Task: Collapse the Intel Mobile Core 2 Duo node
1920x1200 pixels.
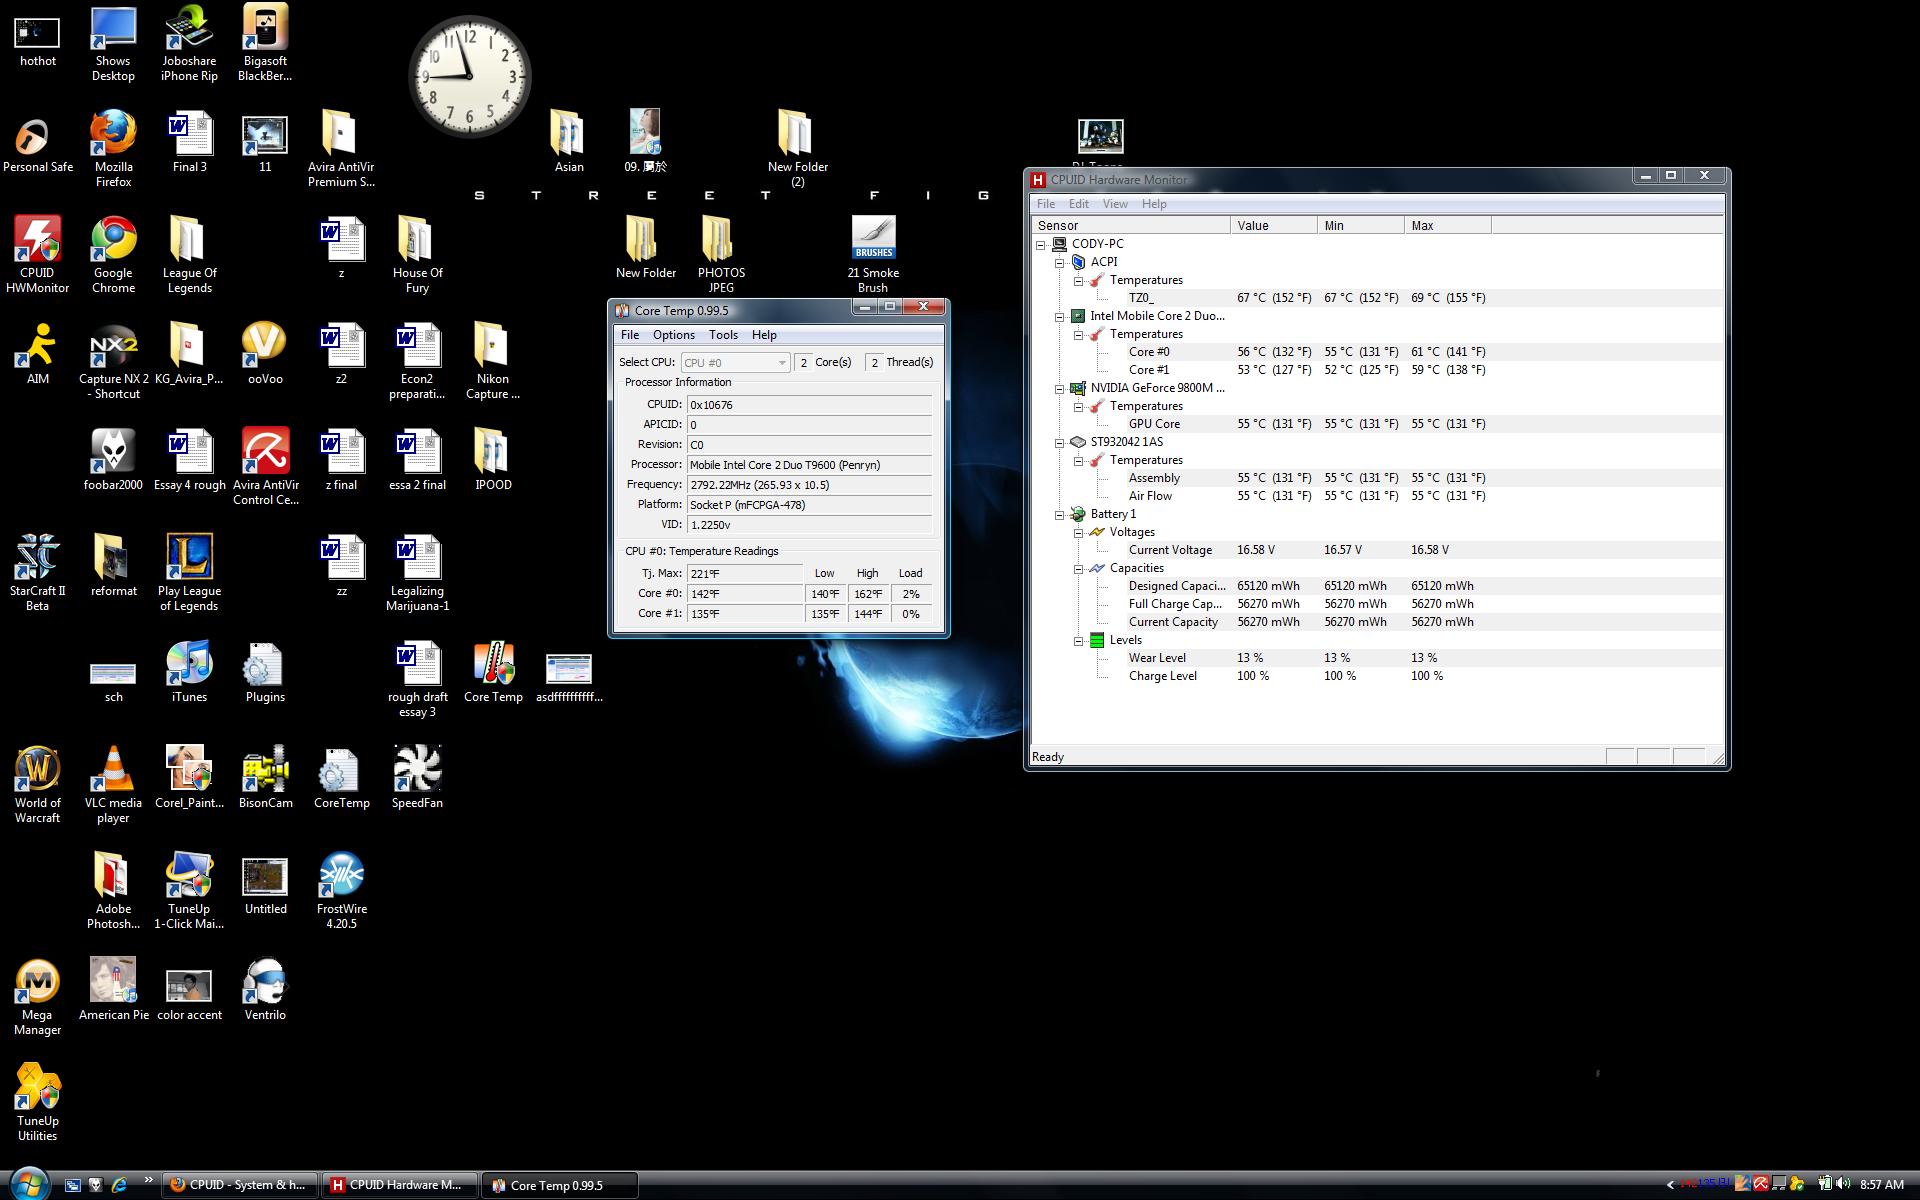Action: [x=1060, y=316]
